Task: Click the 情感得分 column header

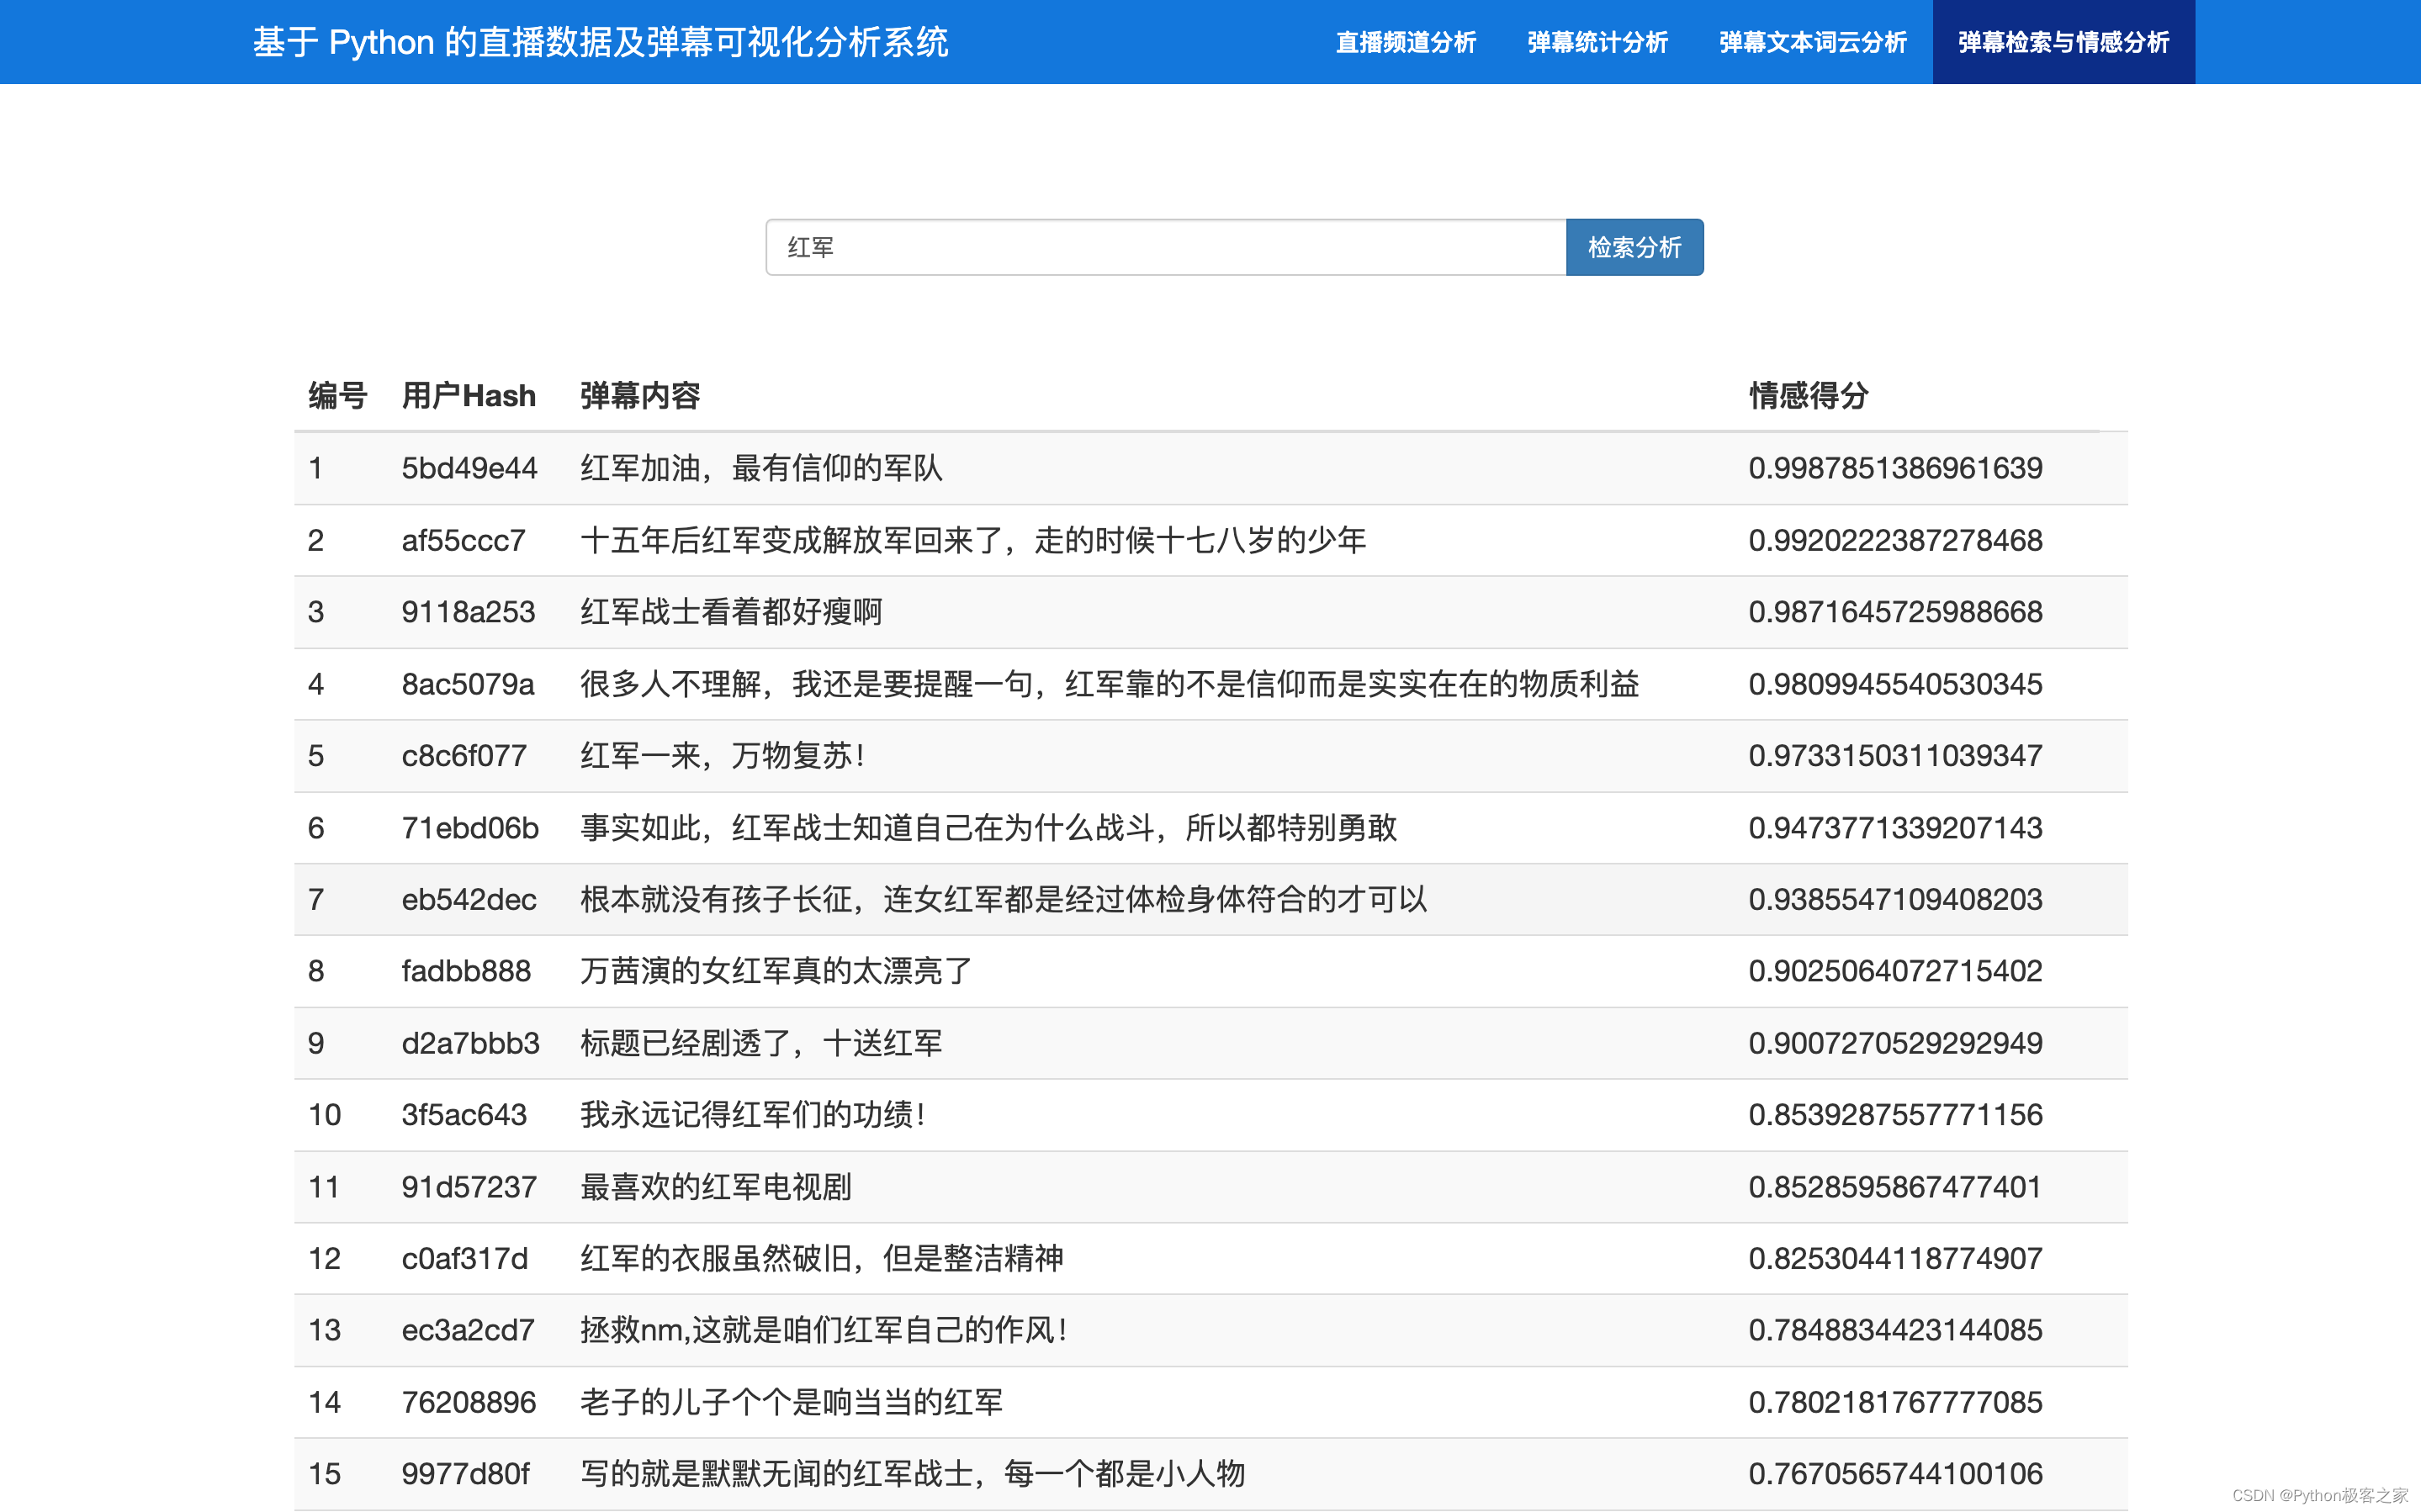Action: pos(1808,396)
